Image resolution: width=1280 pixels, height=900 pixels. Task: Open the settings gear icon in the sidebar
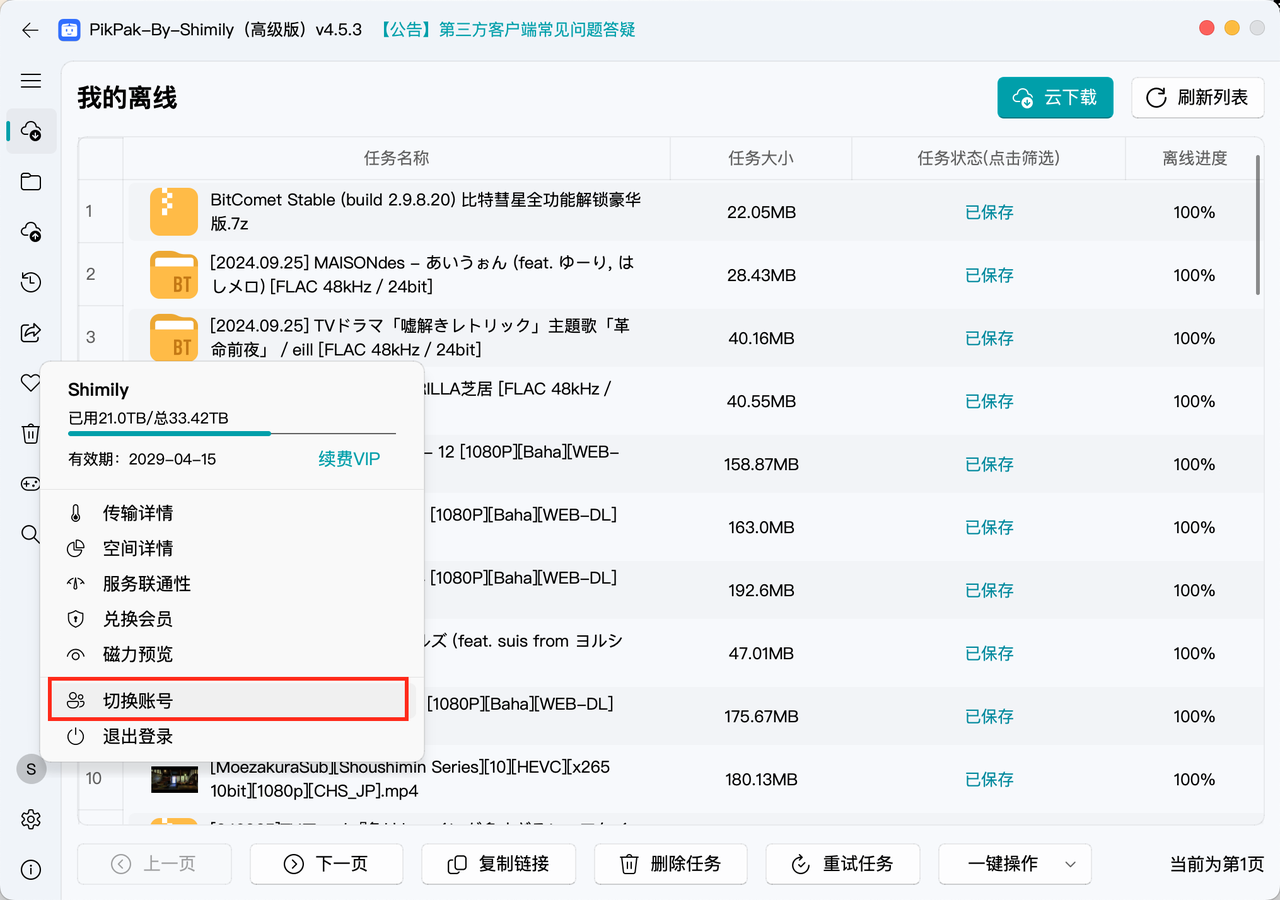[x=31, y=820]
